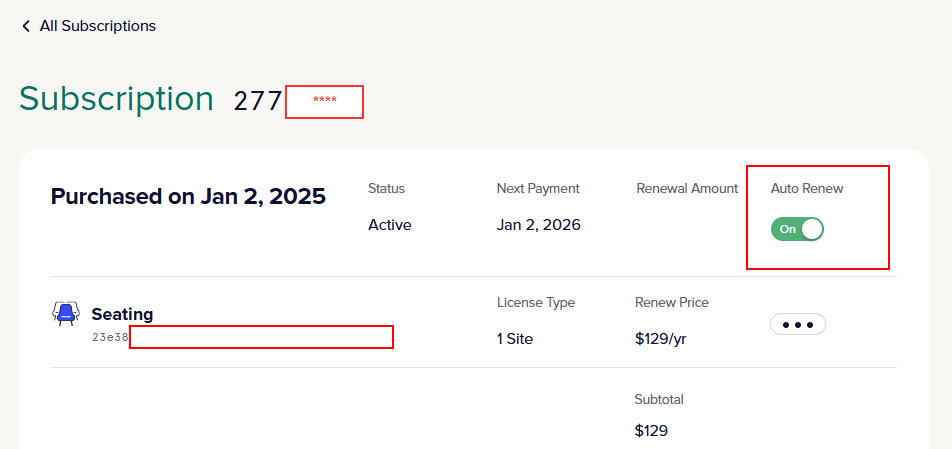Image resolution: width=952 pixels, height=449 pixels.
Task: Go back to All Subscriptions
Action: [x=97, y=26]
